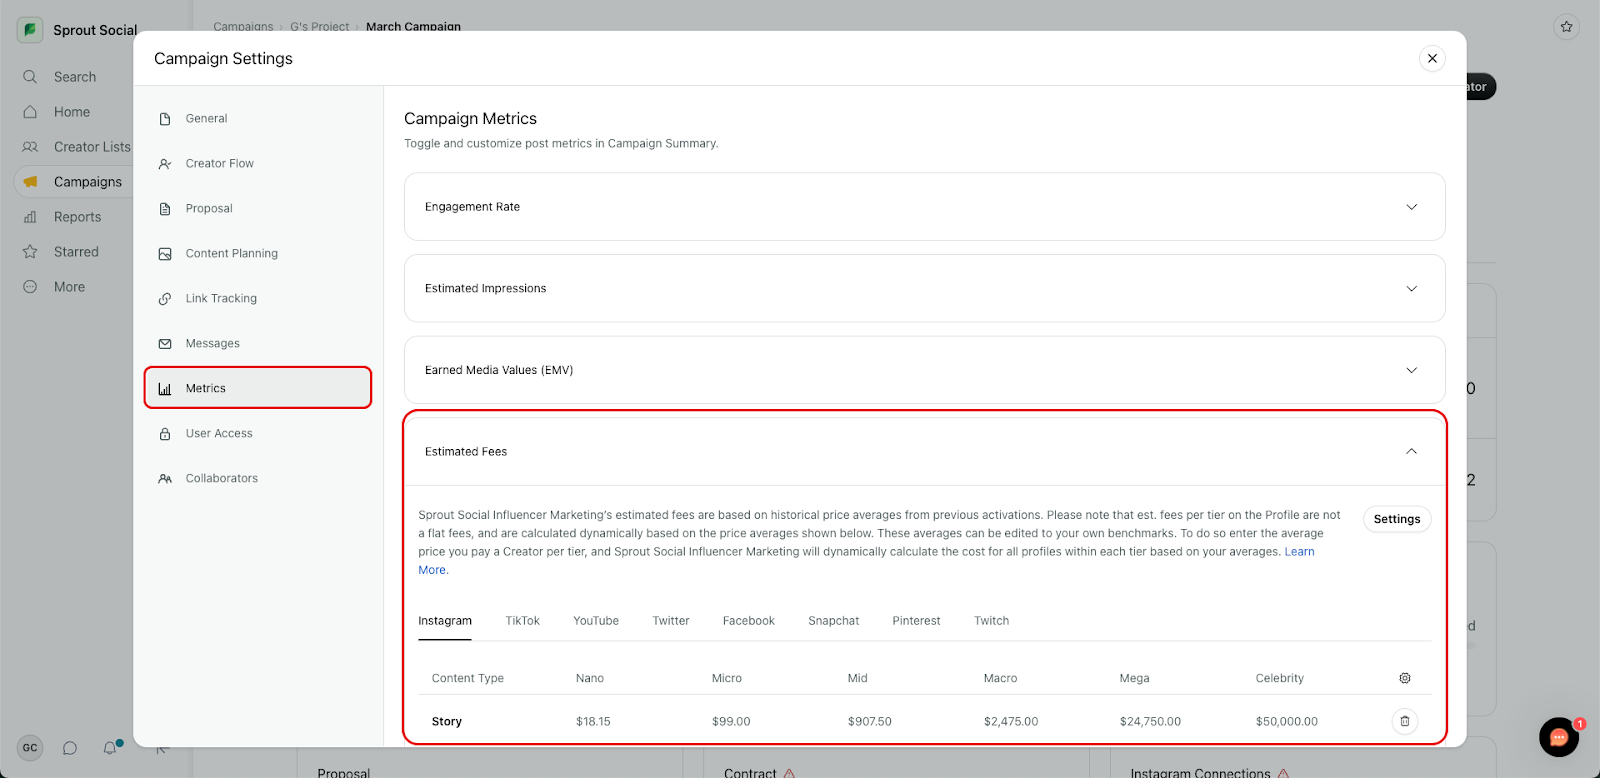Click the Link Tracking chain icon
Image resolution: width=1600 pixels, height=778 pixels.
(165, 299)
